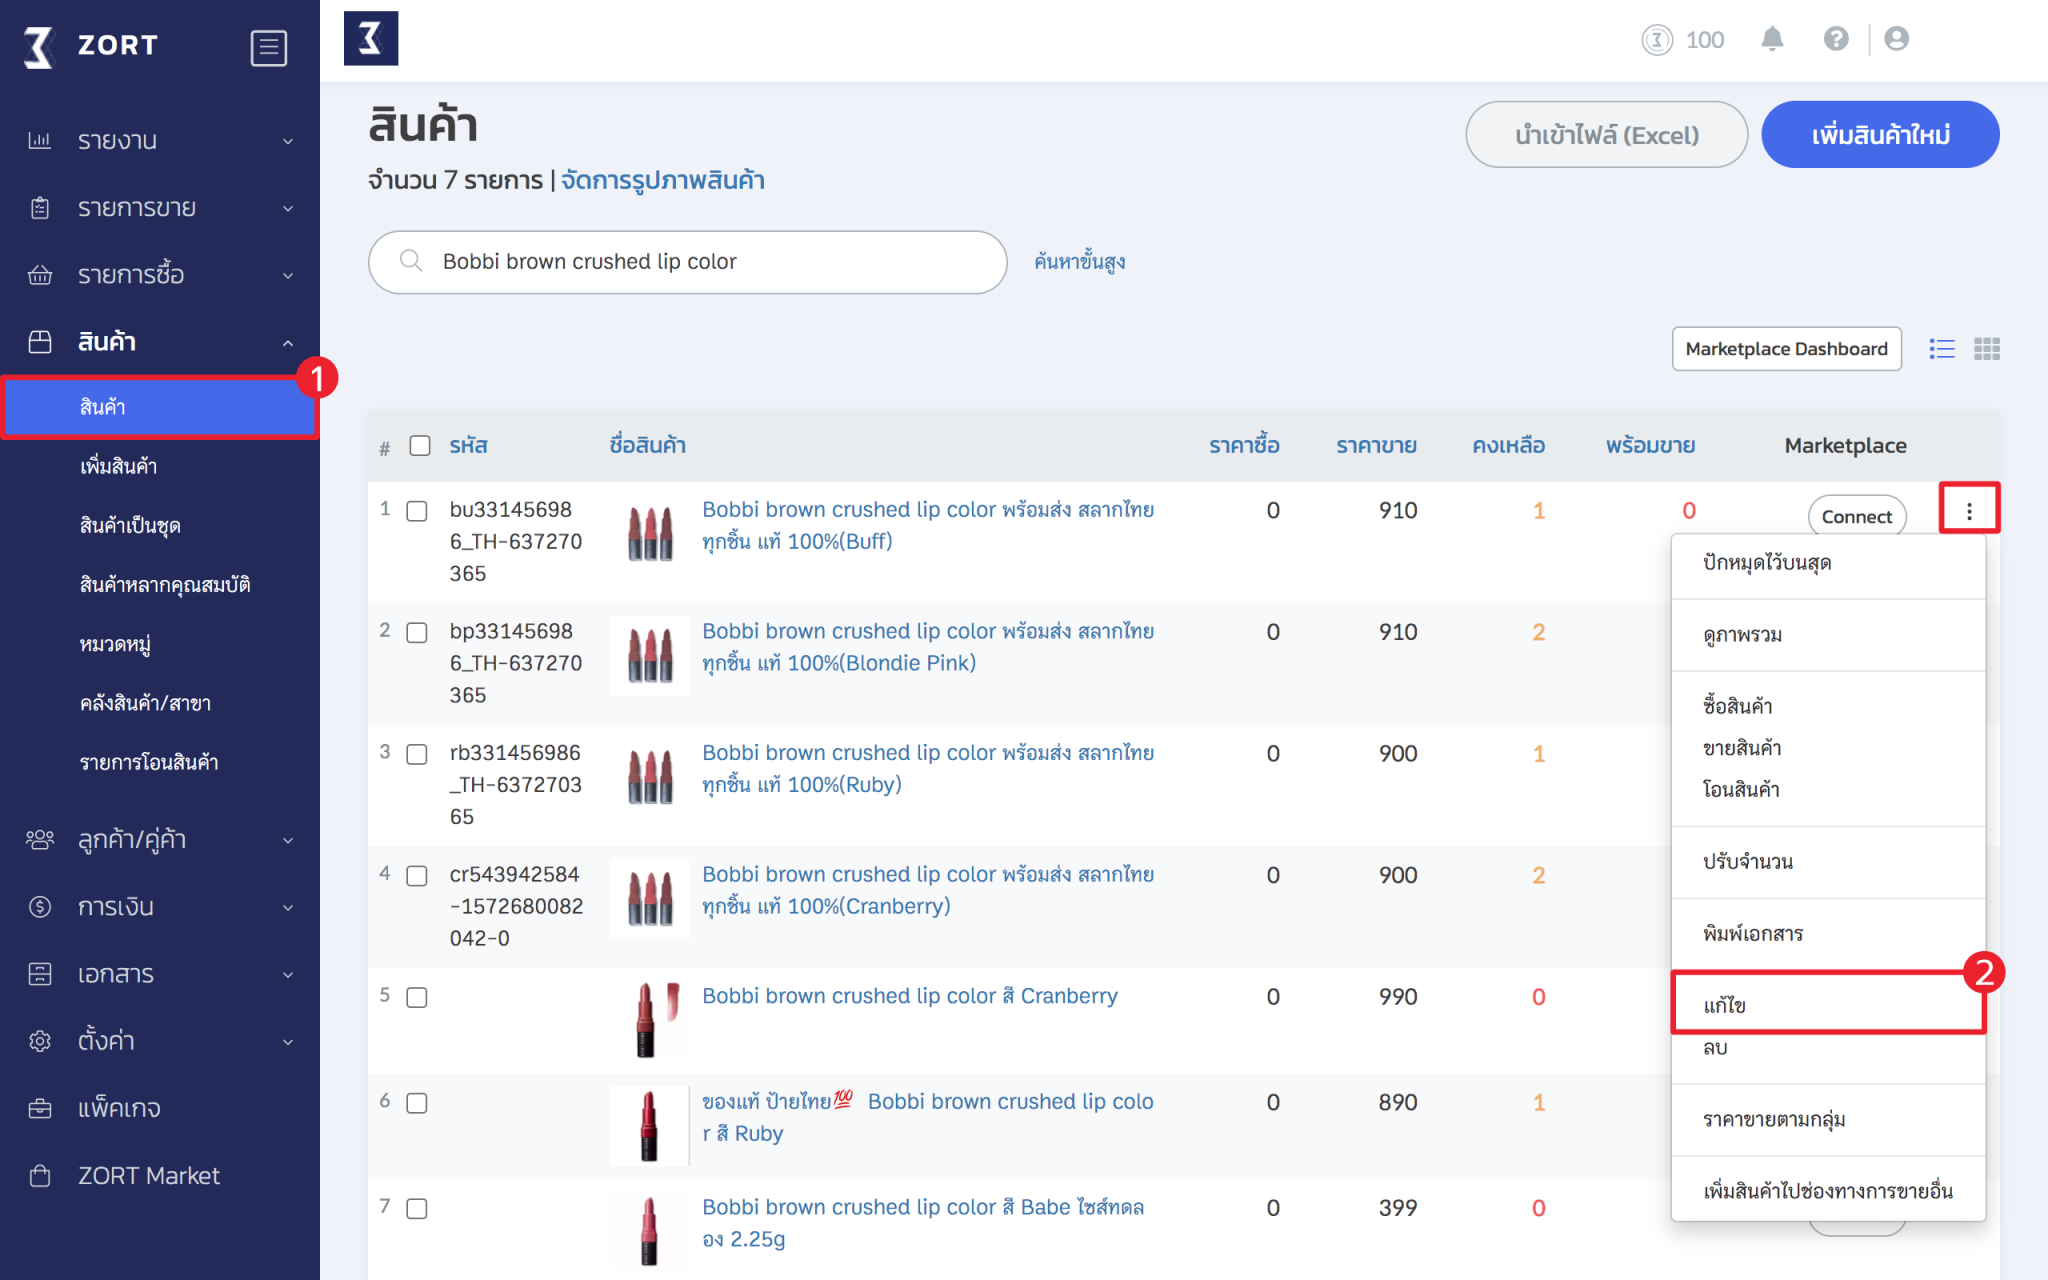The image size is (2048, 1280).
Task: Click the blue ZORT square logo in the header
Action: point(371,39)
